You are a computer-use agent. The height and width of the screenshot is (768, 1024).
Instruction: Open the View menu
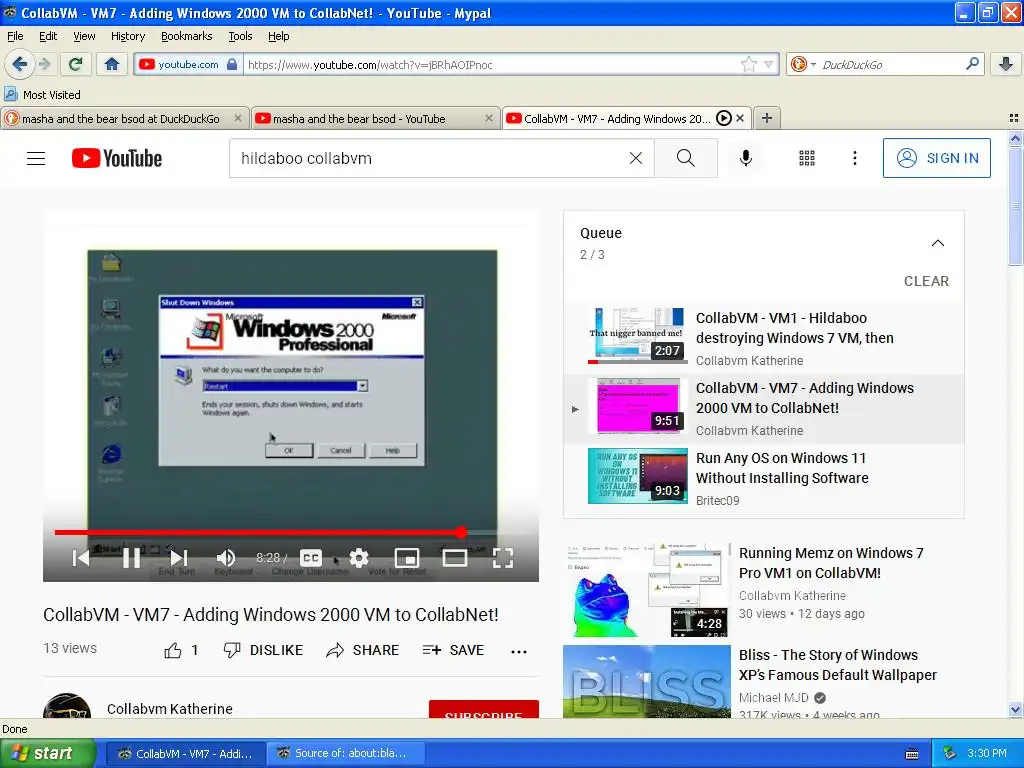click(84, 36)
